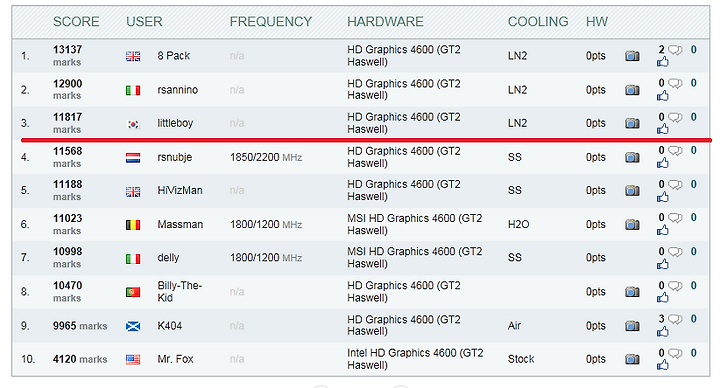Sort by the SCORE column header
Viewport: 720px width, 388px height.
pos(76,22)
